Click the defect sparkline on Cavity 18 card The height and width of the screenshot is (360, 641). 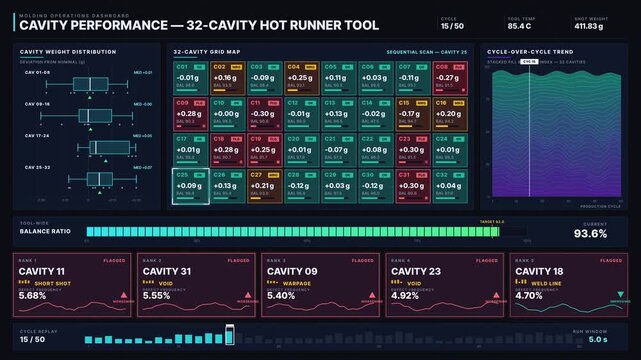click(569, 308)
